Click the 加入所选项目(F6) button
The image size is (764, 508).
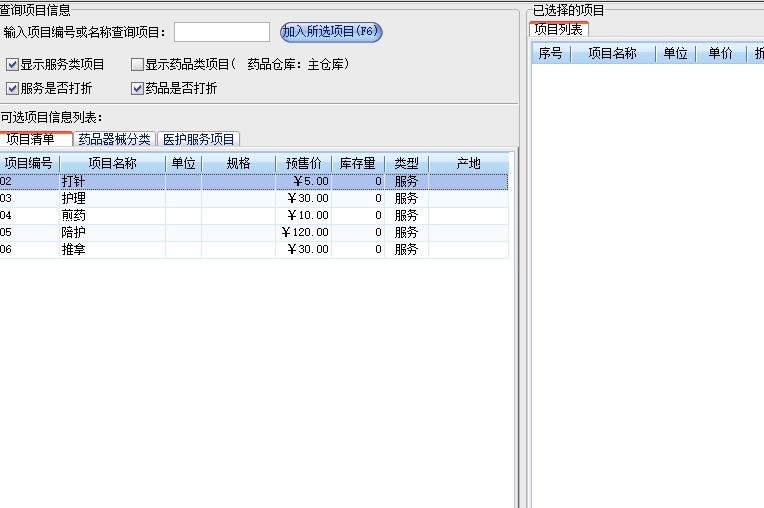[331, 32]
